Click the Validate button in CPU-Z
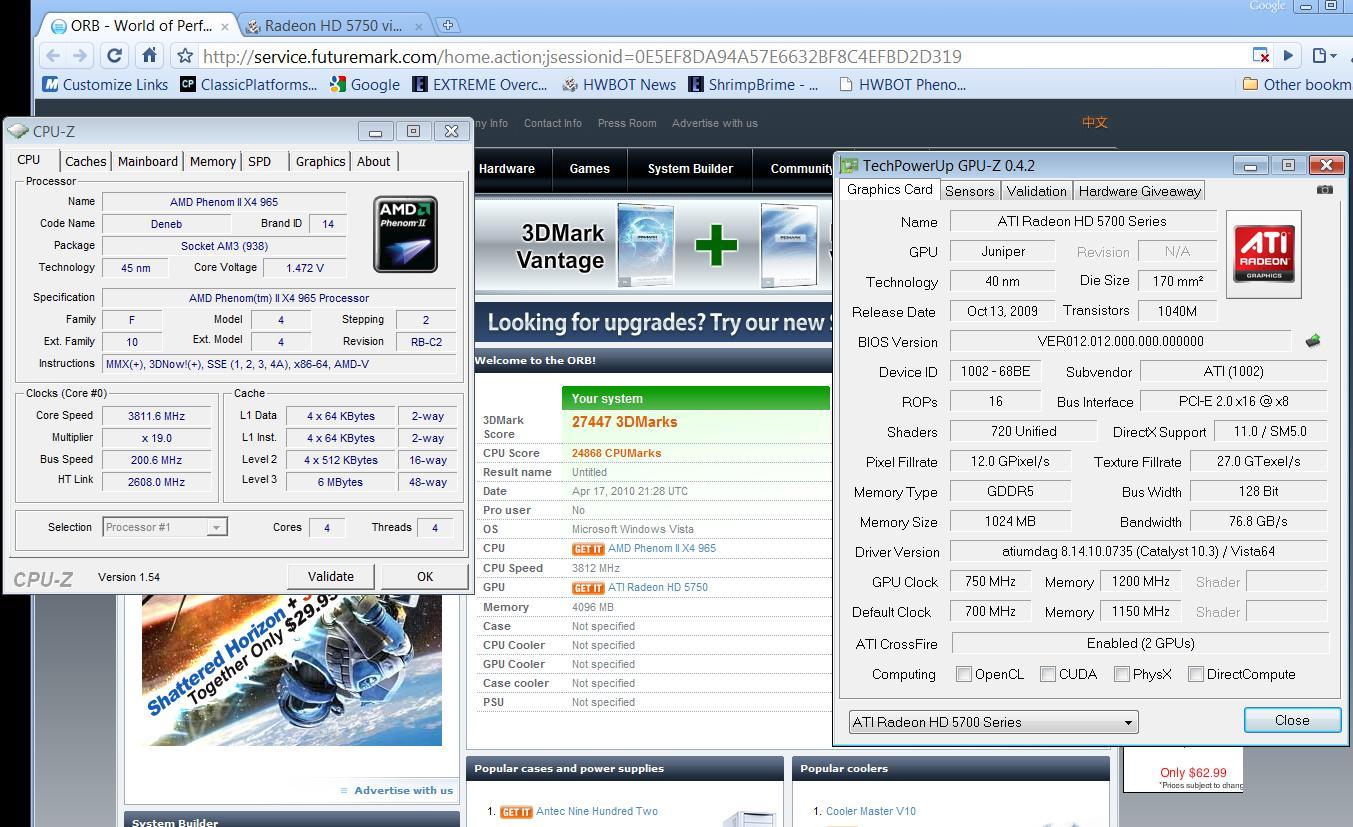 point(331,576)
